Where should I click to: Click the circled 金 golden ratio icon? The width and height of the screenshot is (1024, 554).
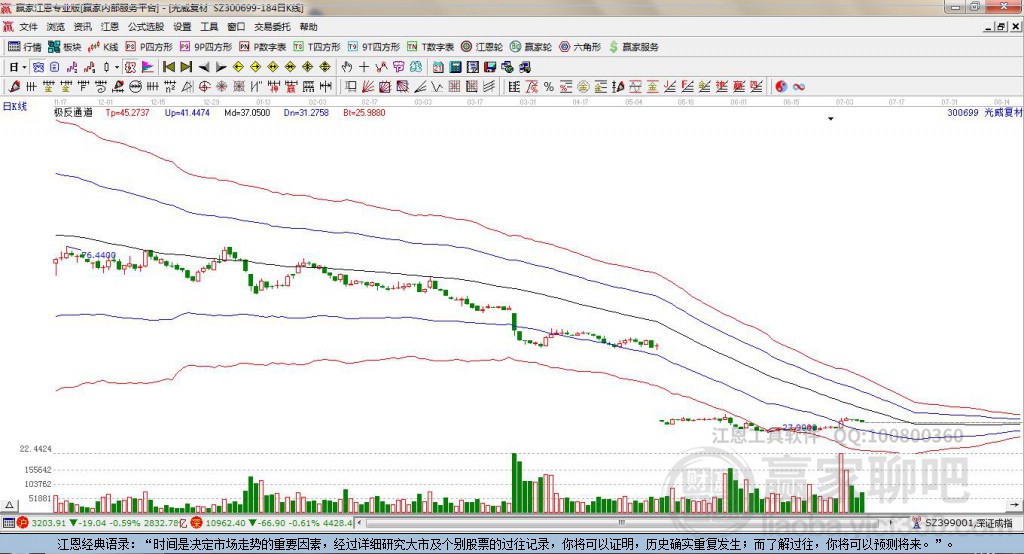583,86
